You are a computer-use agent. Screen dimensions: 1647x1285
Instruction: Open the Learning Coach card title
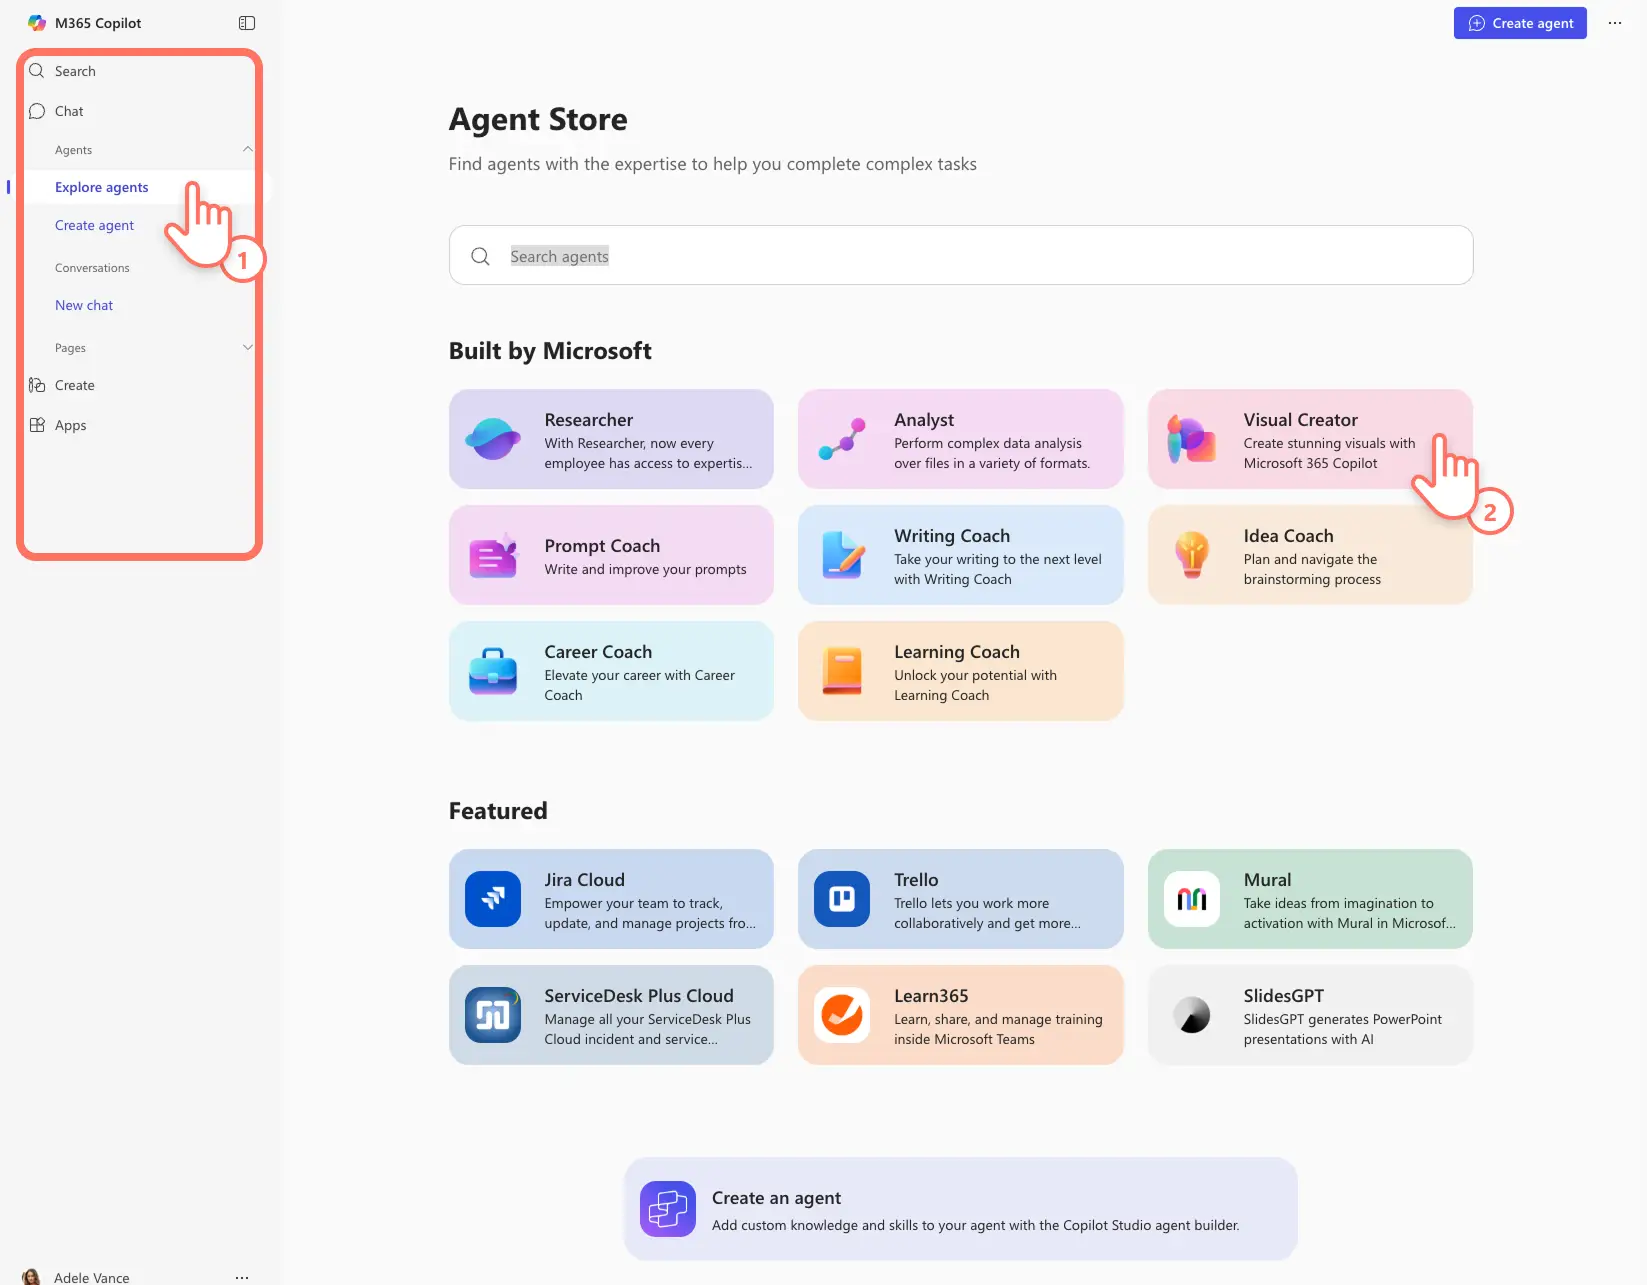point(957,652)
